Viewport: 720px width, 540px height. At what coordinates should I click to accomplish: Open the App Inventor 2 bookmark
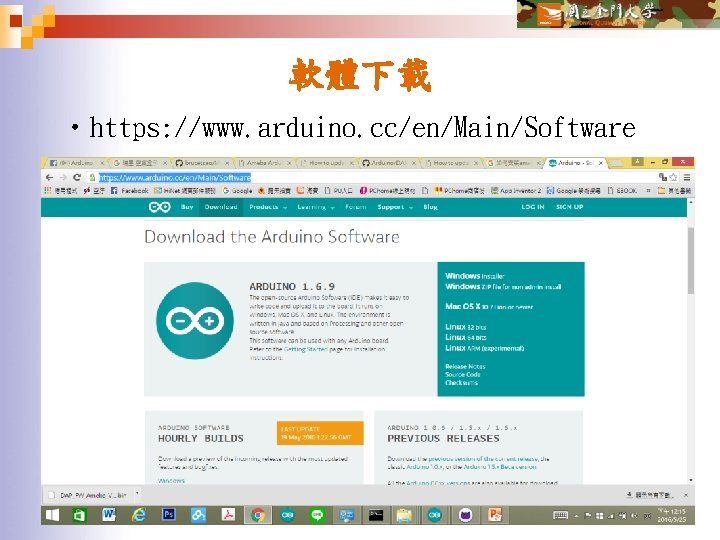(516, 191)
